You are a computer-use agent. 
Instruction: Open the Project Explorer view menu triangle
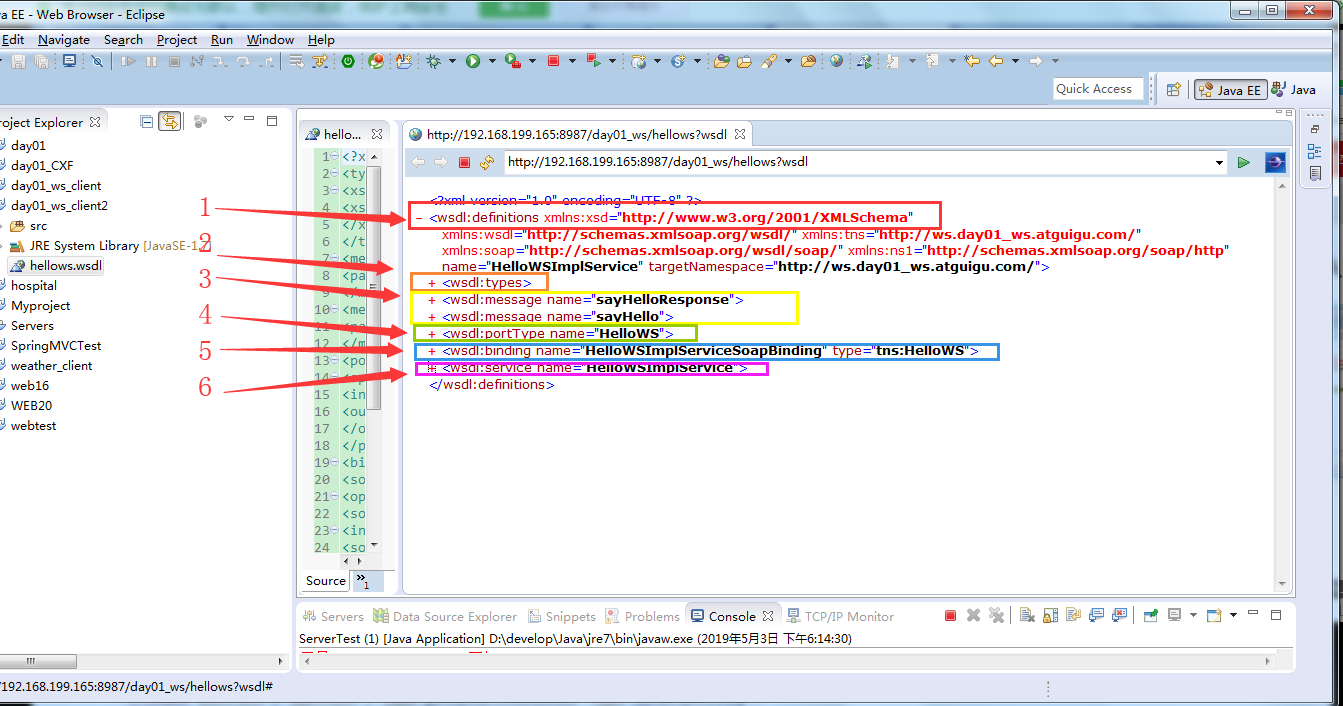pos(228,119)
